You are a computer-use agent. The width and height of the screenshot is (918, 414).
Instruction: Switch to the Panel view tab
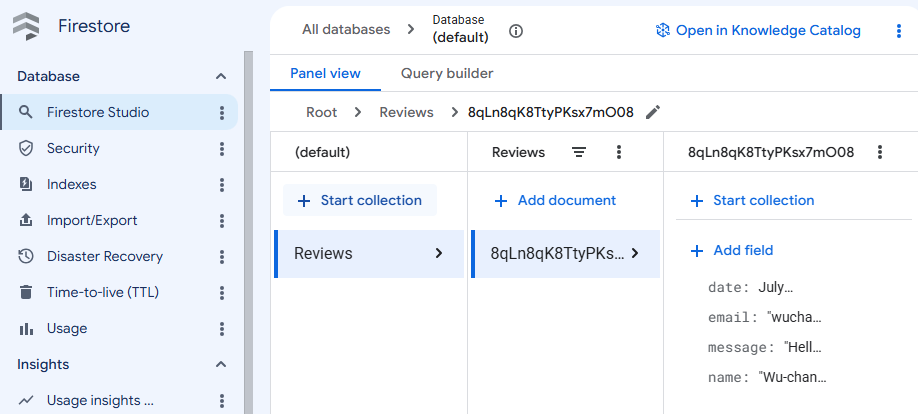pyautogui.click(x=326, y=74)
